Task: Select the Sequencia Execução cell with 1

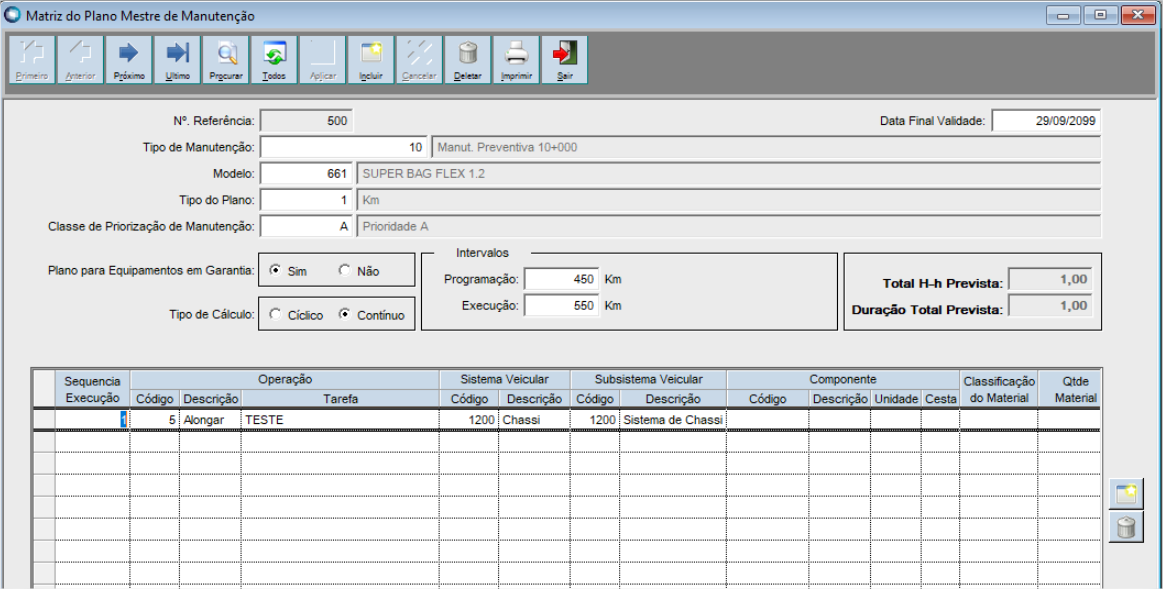Action: [92, 419]
